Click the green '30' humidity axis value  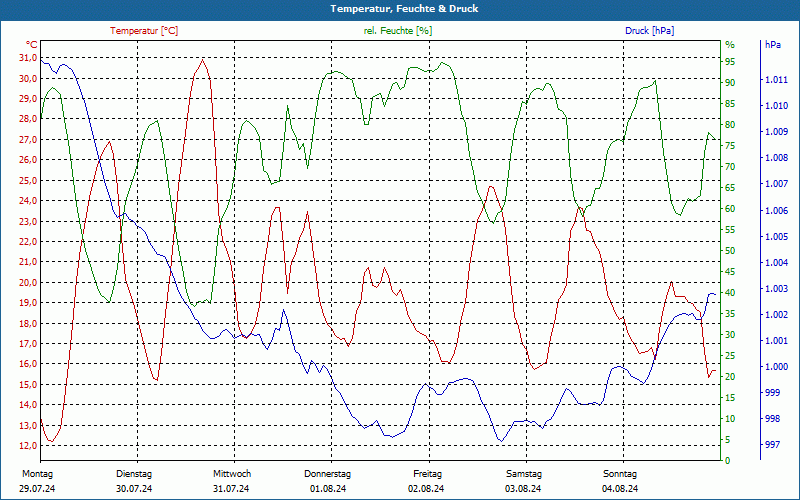pyautogui.click(x=730, y=335)
